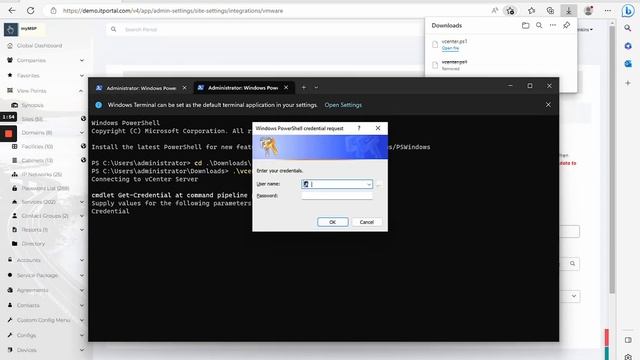Switch to the first Administrator PowerShell tab
This screenshot has width=640, height=360.
click(141, 88)
